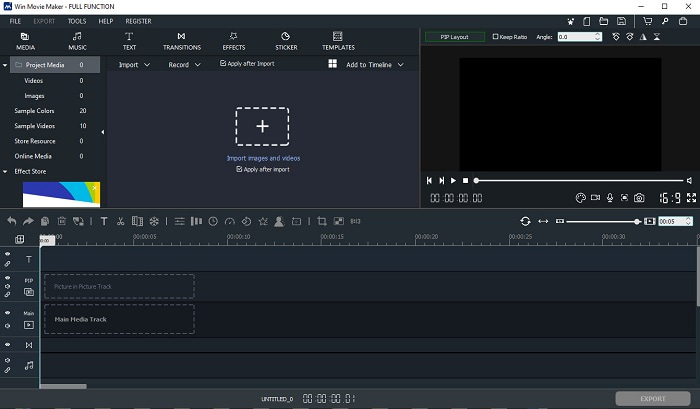Click the rotate icon in the timeline toolbar
Viewport: 700px width, 409px height.
[246, 221]
